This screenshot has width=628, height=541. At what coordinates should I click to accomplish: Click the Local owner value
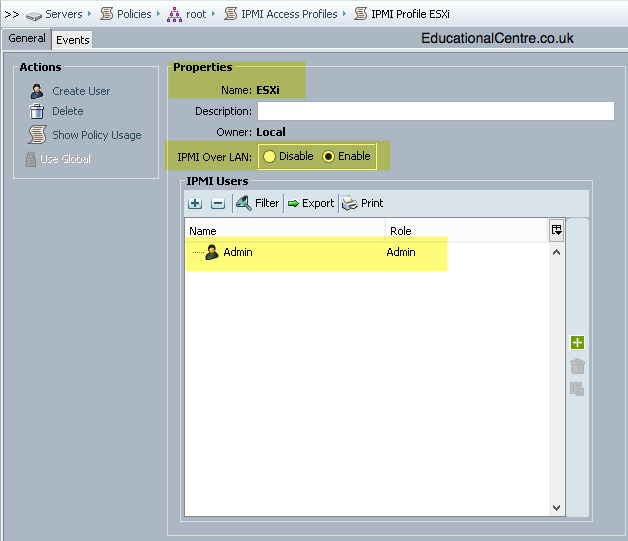[271, 132]
